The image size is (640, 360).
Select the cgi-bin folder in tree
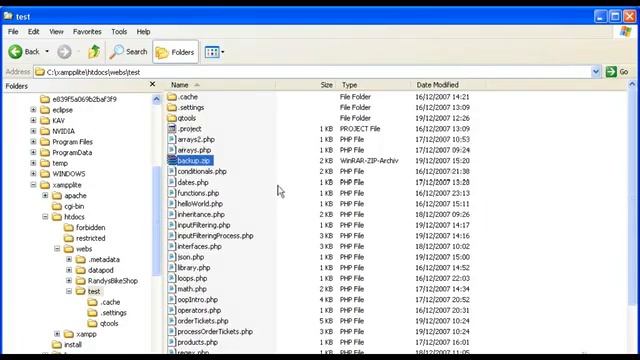(74, 206)
